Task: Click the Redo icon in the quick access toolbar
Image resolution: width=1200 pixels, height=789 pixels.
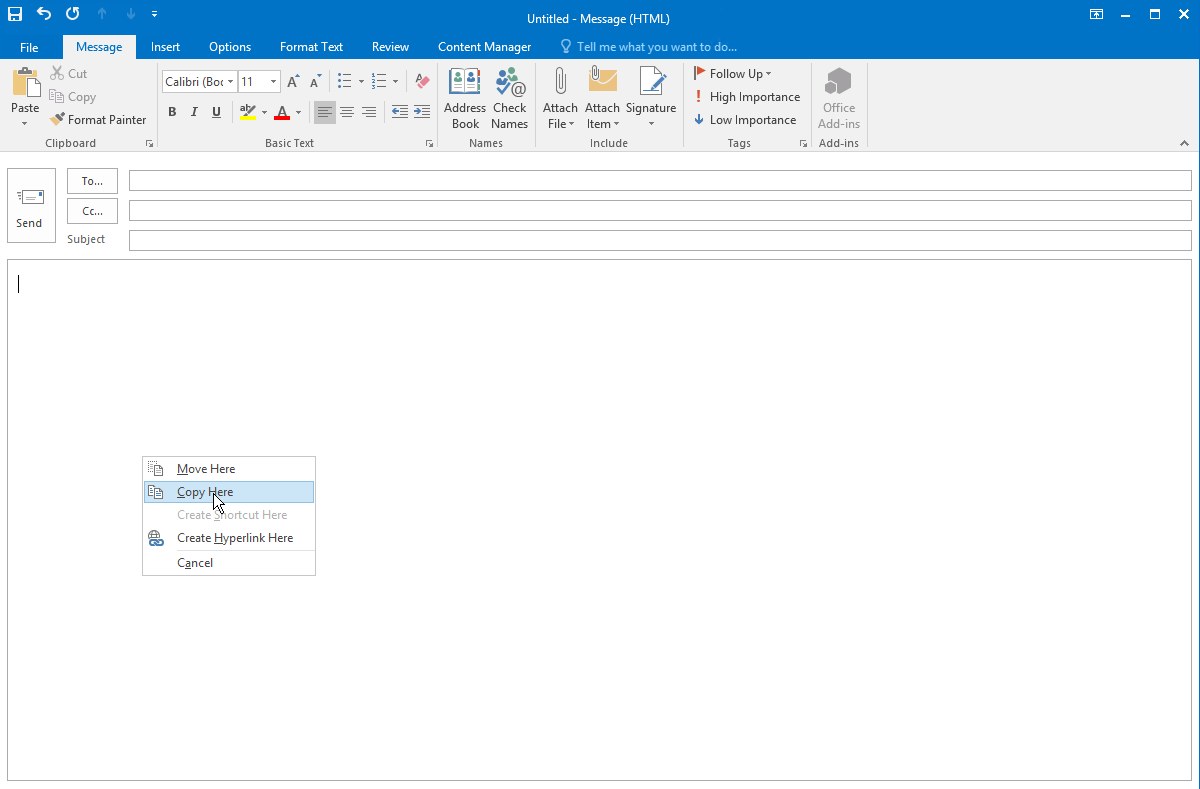Action: (x=73, y=14)
